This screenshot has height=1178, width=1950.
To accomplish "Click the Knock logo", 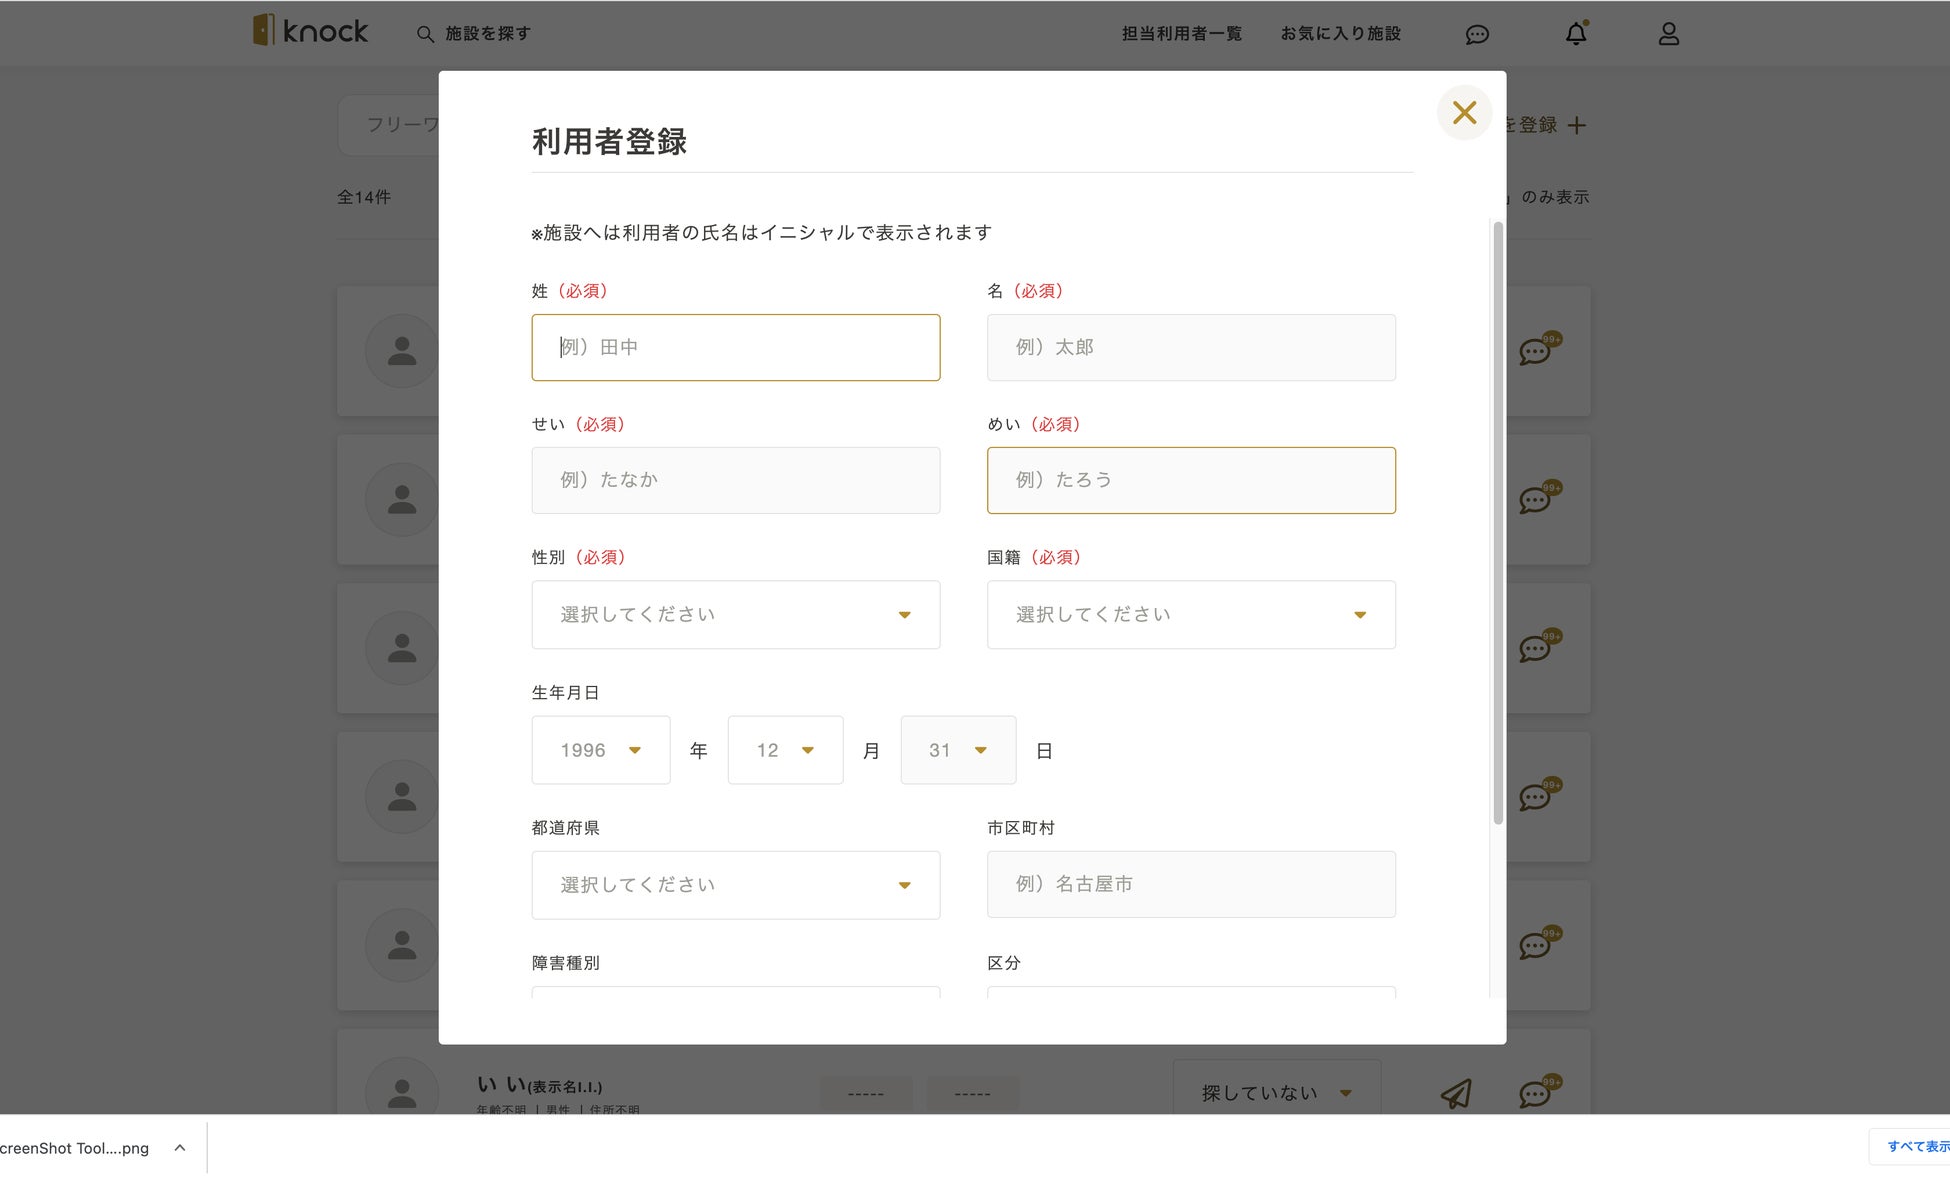I will pyautogui.click(x=311, y=31).
